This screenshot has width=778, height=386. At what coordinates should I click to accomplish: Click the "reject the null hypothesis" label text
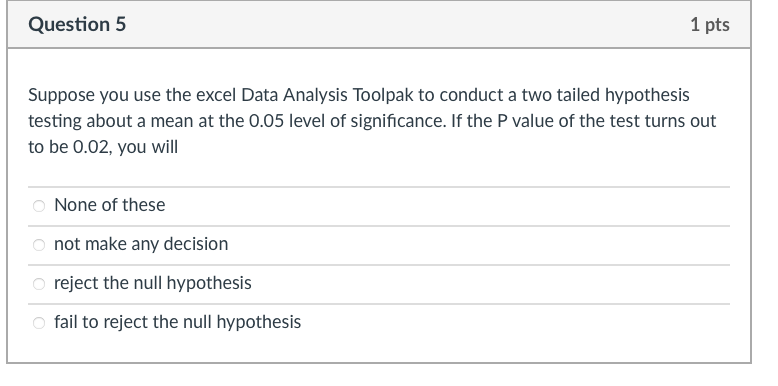coord(153,283)
